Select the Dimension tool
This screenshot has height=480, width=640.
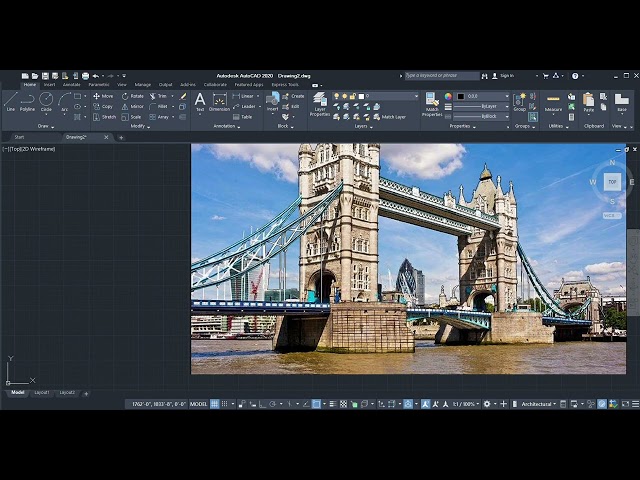pos(219,102)
